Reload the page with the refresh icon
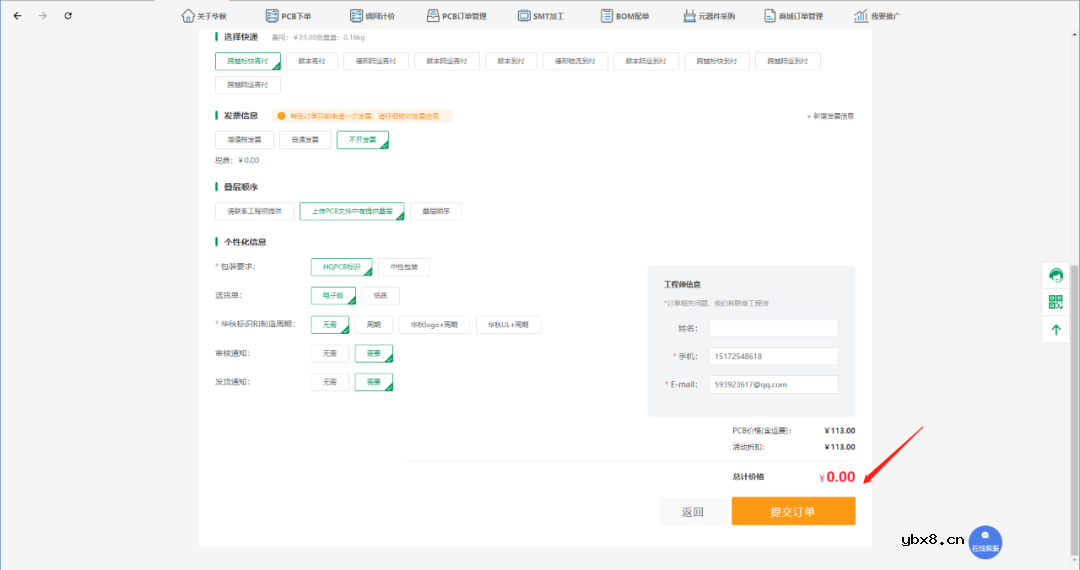Image resolution: width=1080 pixels, height=570 pixels. coord(68,16)
